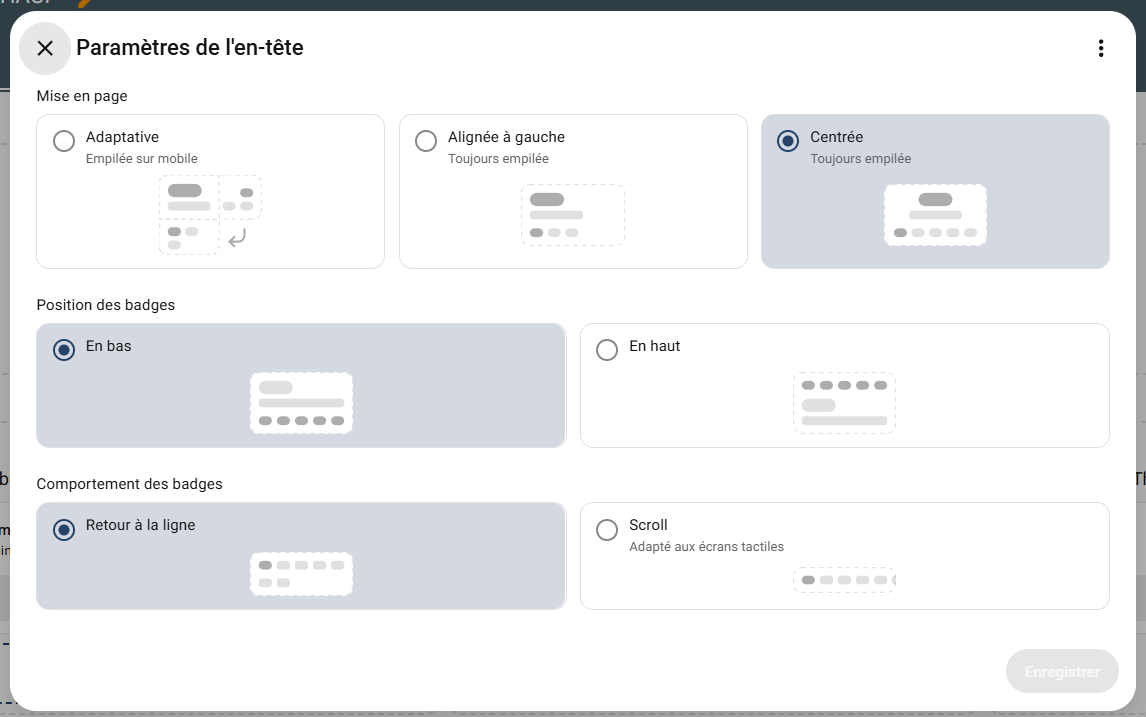Click the Retour à la ligne preview illustration
Screen dimensions: 1146x717
pyautogui.click(x=301, y=573)
